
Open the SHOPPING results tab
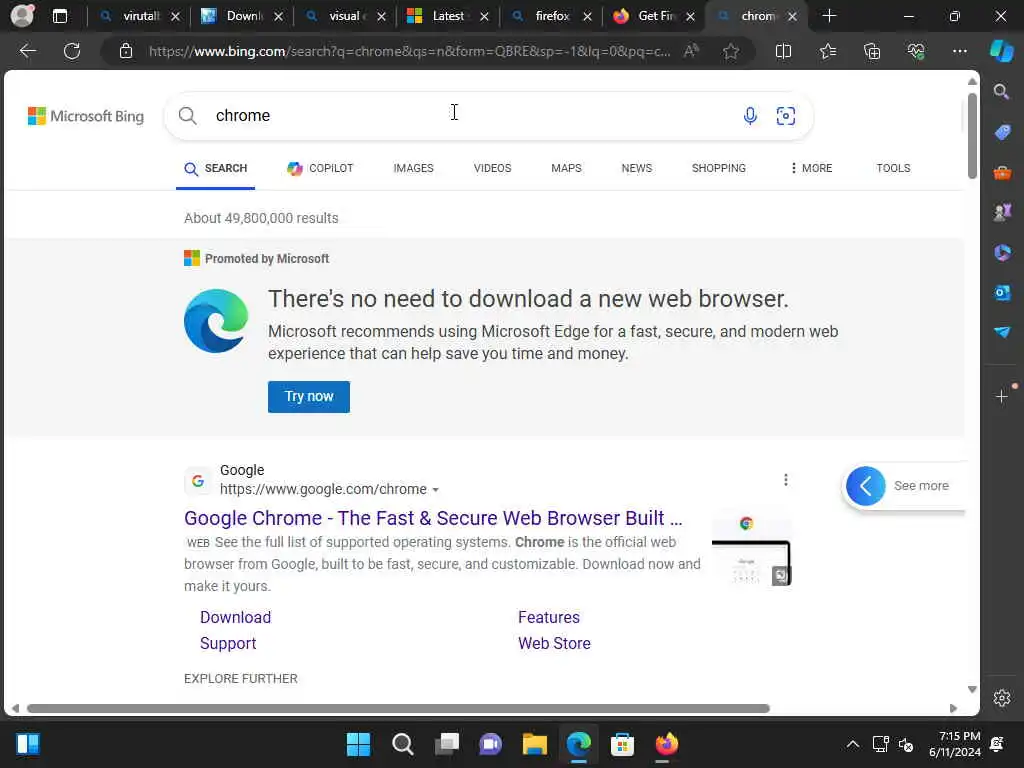pyautogui.click(x=718, y=168)
